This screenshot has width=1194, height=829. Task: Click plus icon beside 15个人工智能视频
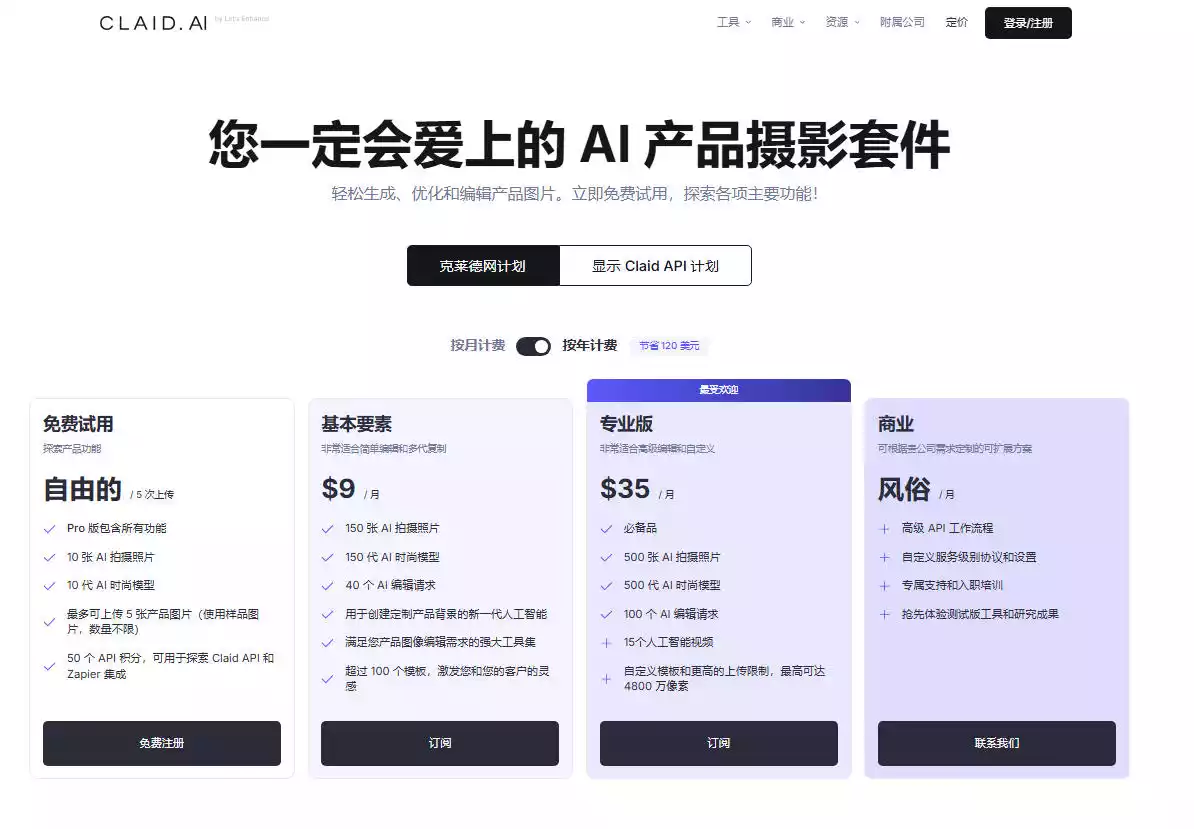[x=606, y=643]
